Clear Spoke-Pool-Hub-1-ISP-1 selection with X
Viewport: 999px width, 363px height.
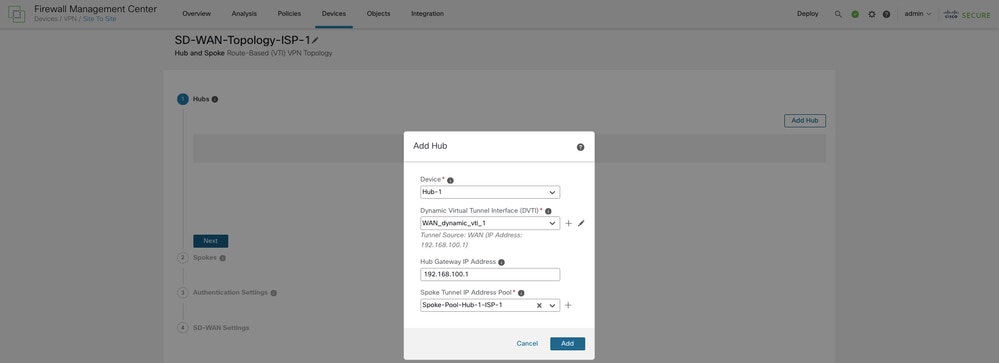coord(539,306)
